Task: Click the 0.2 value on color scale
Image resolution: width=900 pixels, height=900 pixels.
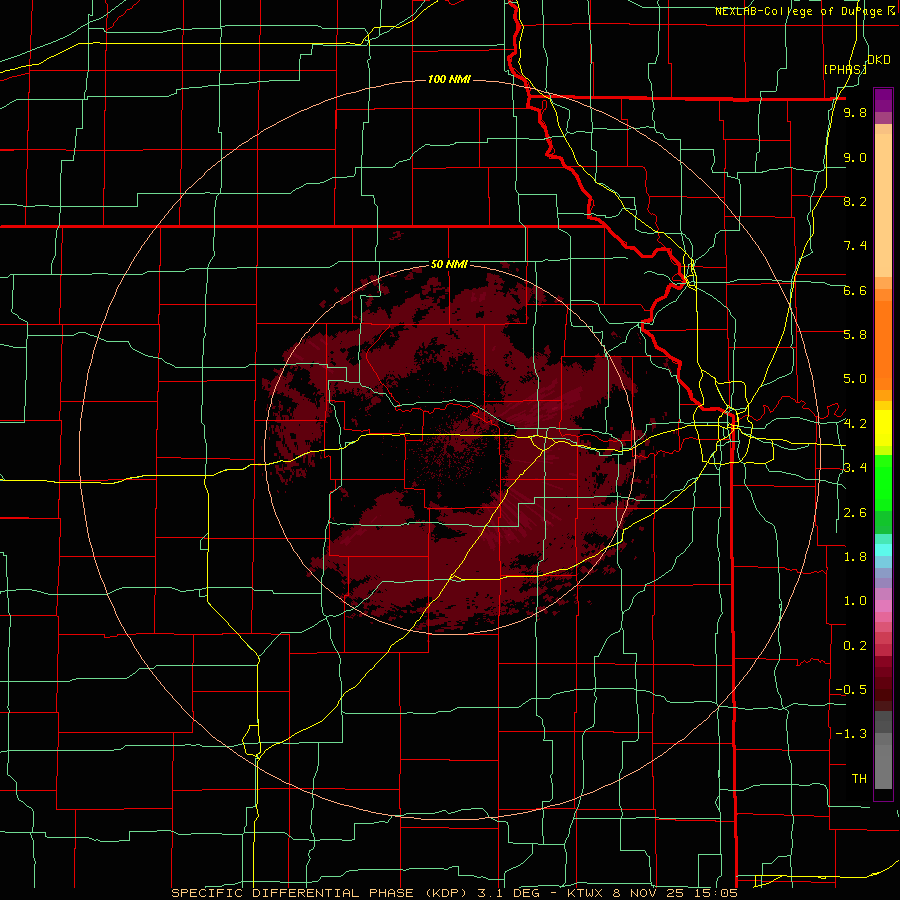Action: (x=855, y=646)
